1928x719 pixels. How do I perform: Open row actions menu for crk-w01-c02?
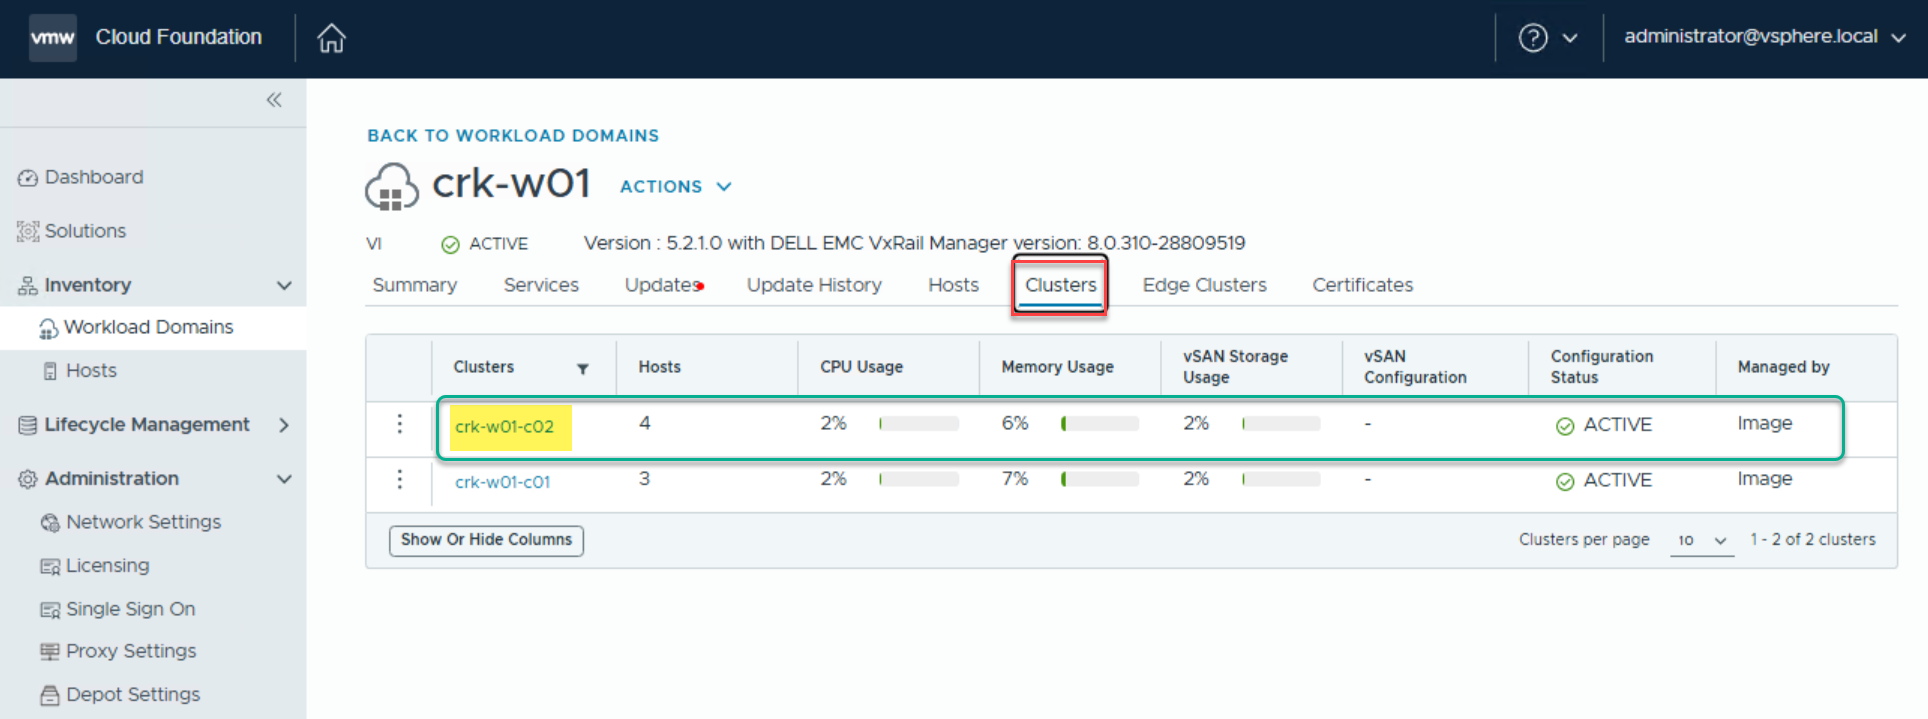click(x=400, y=424)
